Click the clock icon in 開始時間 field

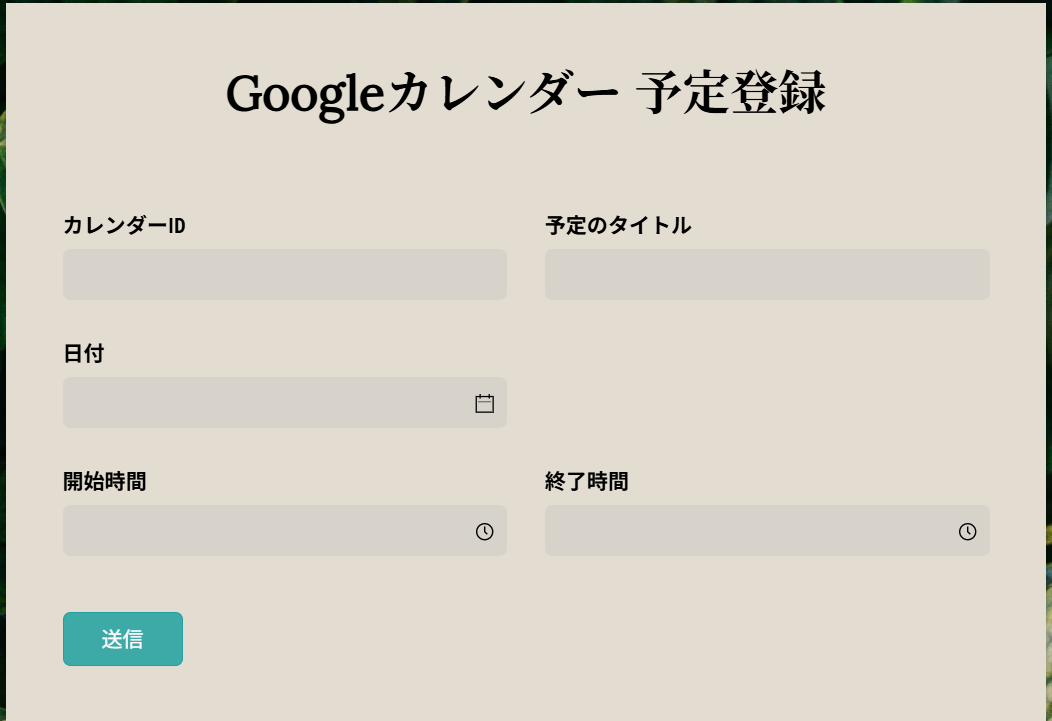pyautogui.click(x=484, y=531)
